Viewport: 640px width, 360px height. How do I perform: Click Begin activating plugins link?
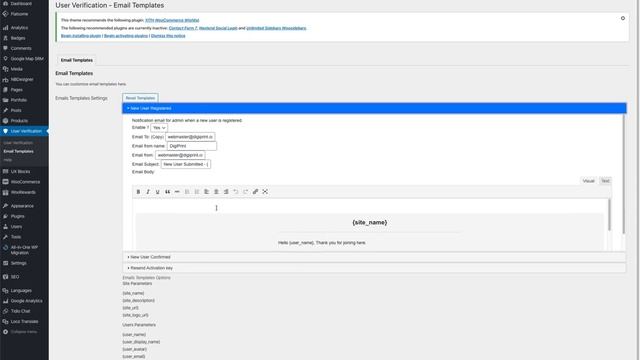[x=126, y=36]
